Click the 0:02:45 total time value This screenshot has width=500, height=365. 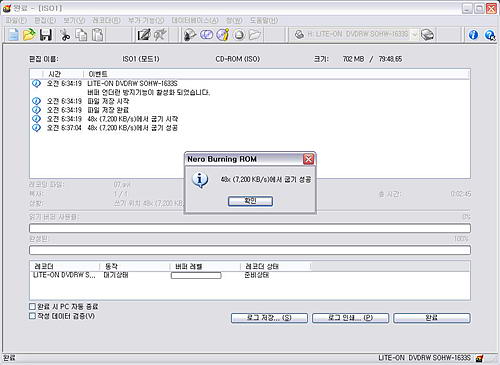[461, 194]
